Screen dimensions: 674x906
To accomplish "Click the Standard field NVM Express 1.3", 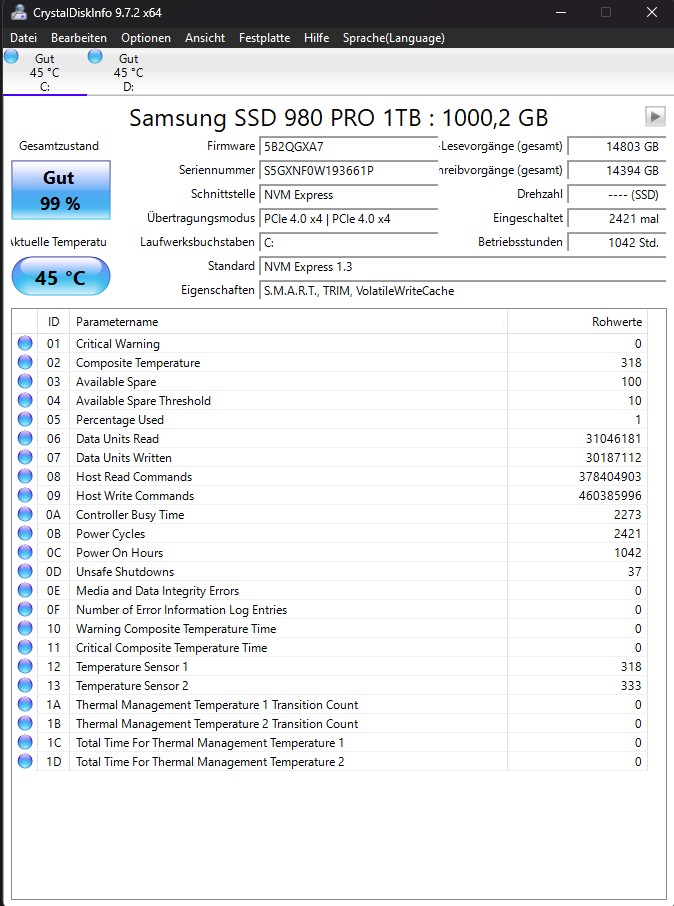I will click(462, 267).
